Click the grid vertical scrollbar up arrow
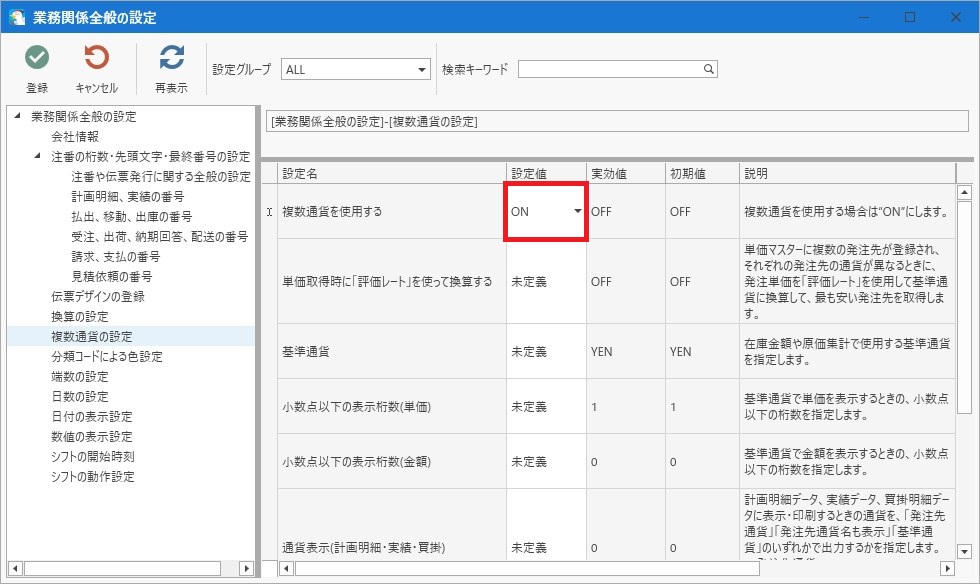This screenshot has width=980, height=584. (x=964, y=192)
